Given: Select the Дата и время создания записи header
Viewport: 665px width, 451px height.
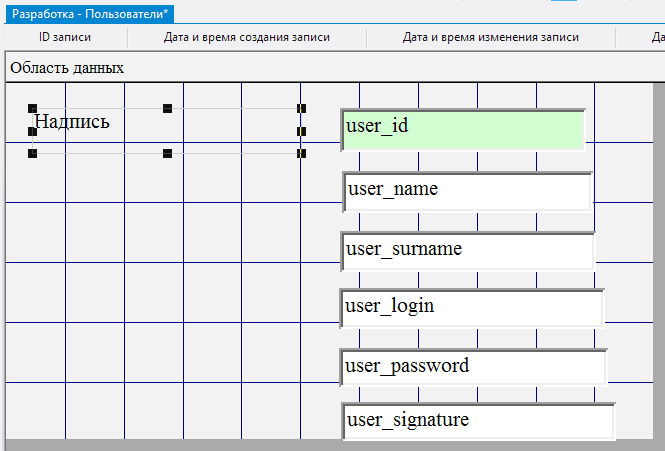Looking at the screenshot, I should click(x=247, y=38).
